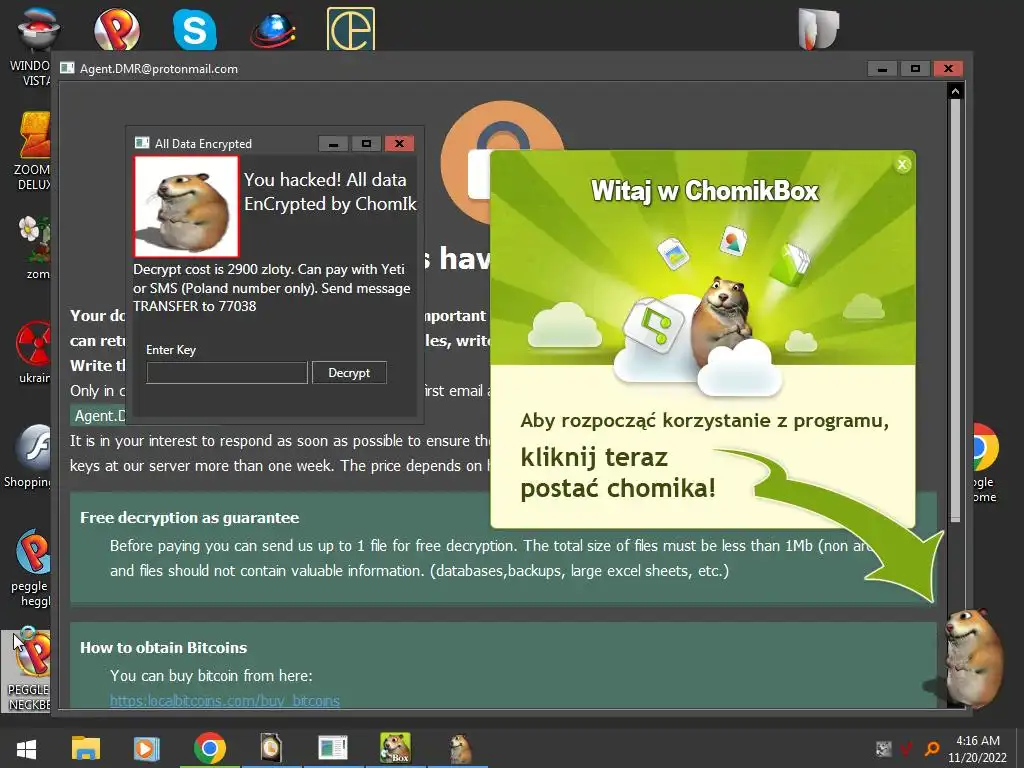Open the clock document taskbar icon
The width and height of the screenshot is (1024, 768).
point(270,749)
